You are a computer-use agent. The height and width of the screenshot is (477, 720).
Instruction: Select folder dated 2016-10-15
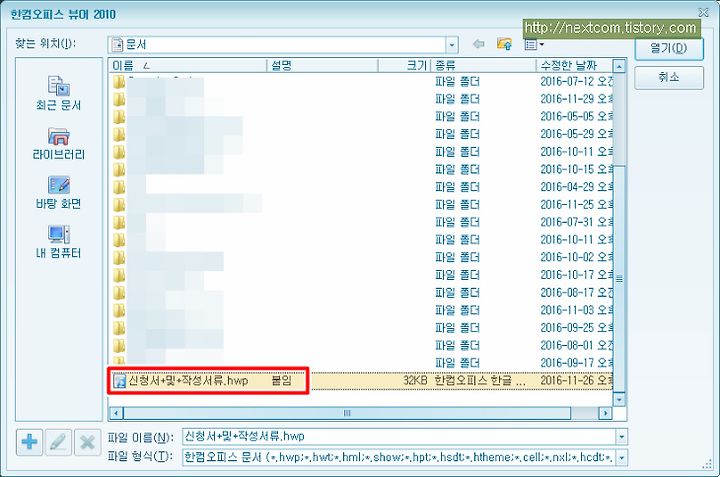[x=361, y=169]
